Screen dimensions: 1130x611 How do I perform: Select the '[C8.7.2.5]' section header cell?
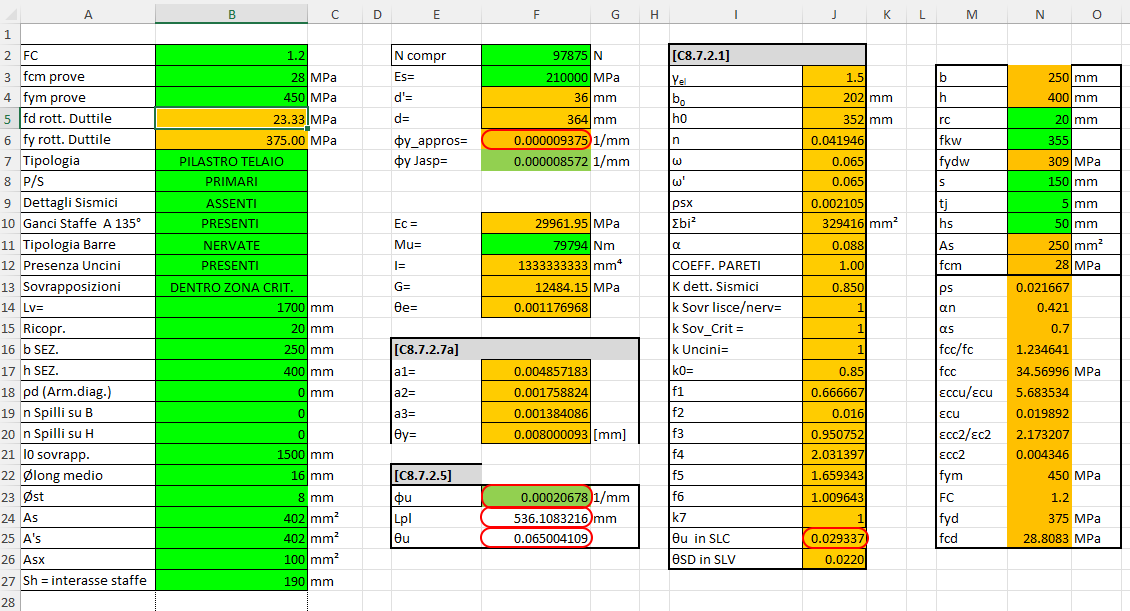tap(437, 476)
